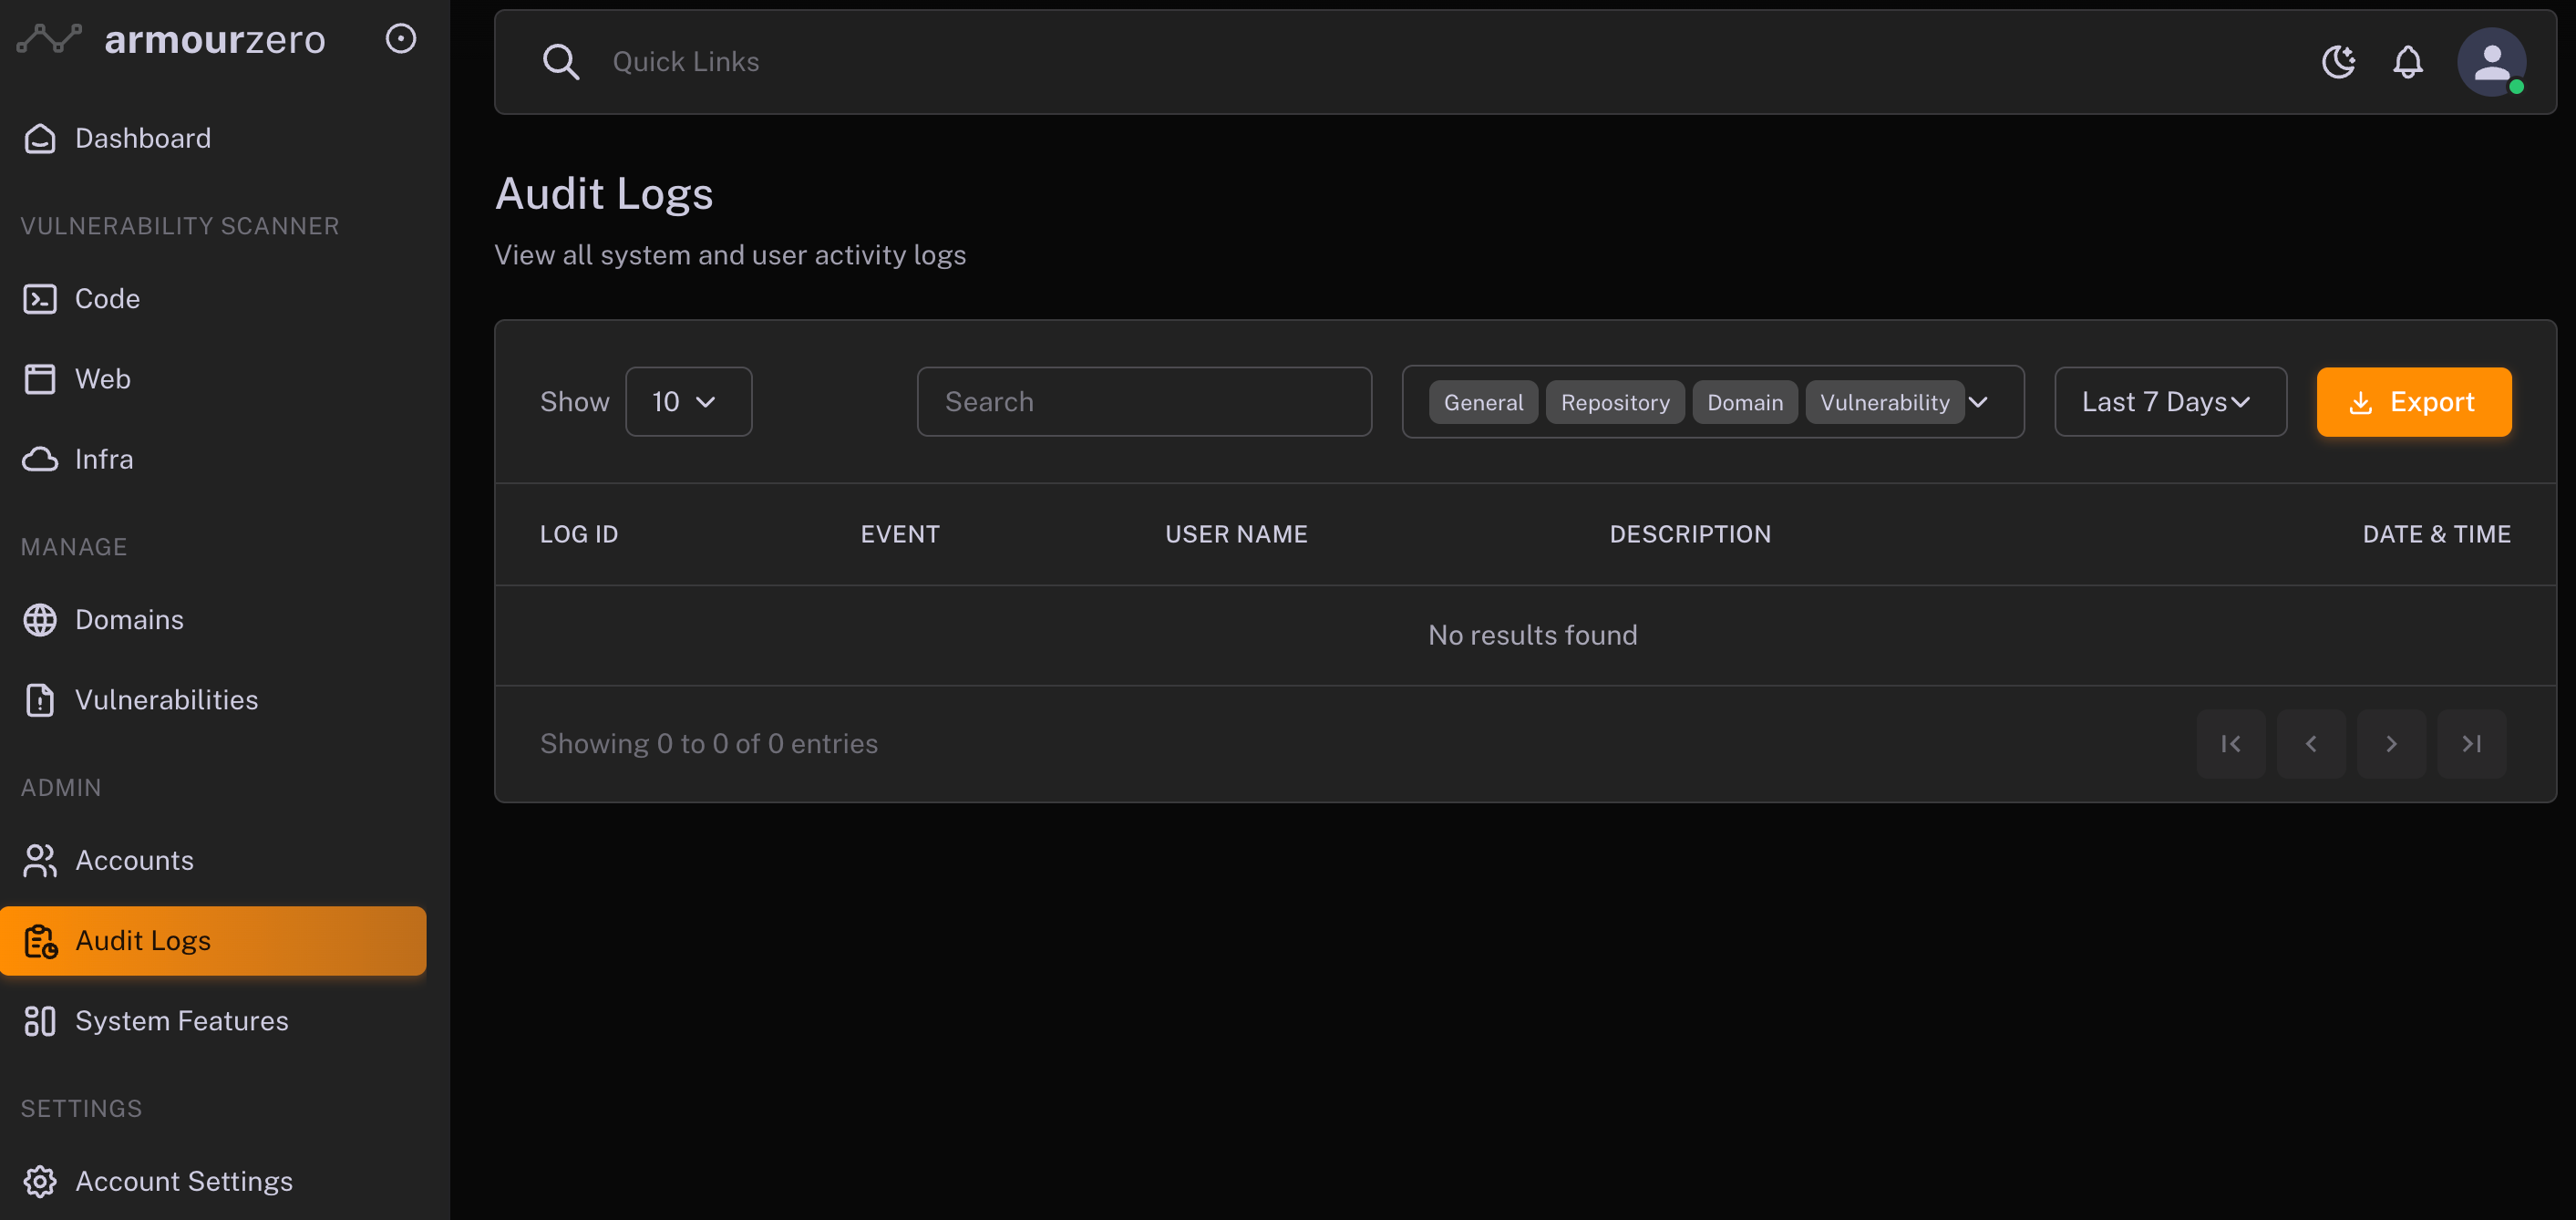Navigate to System Features page

coord(181,1020)
